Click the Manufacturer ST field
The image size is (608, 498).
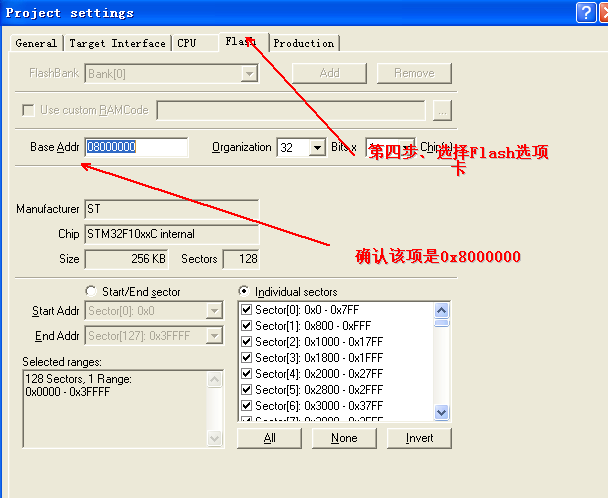click(171, 209)
